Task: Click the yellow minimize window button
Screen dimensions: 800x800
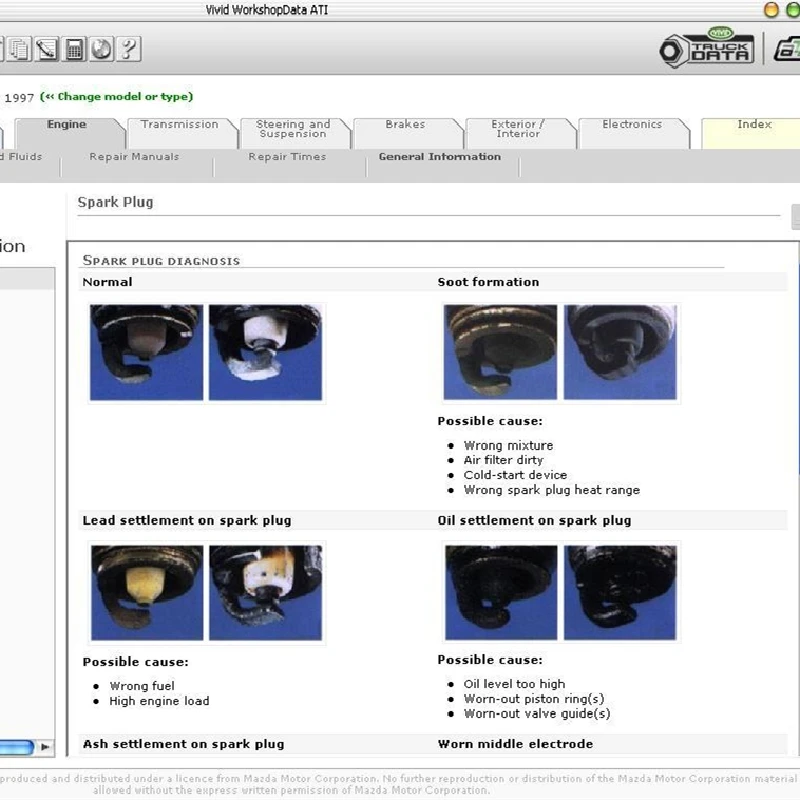Action: [x=771, y=10]
